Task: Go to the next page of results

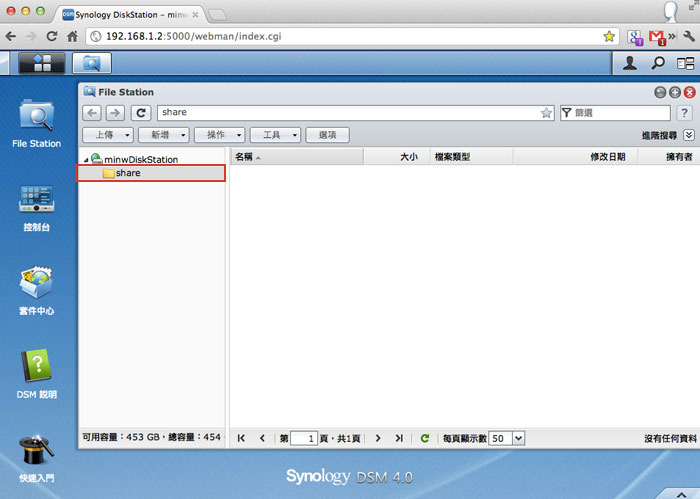Action: coord(378,438)
